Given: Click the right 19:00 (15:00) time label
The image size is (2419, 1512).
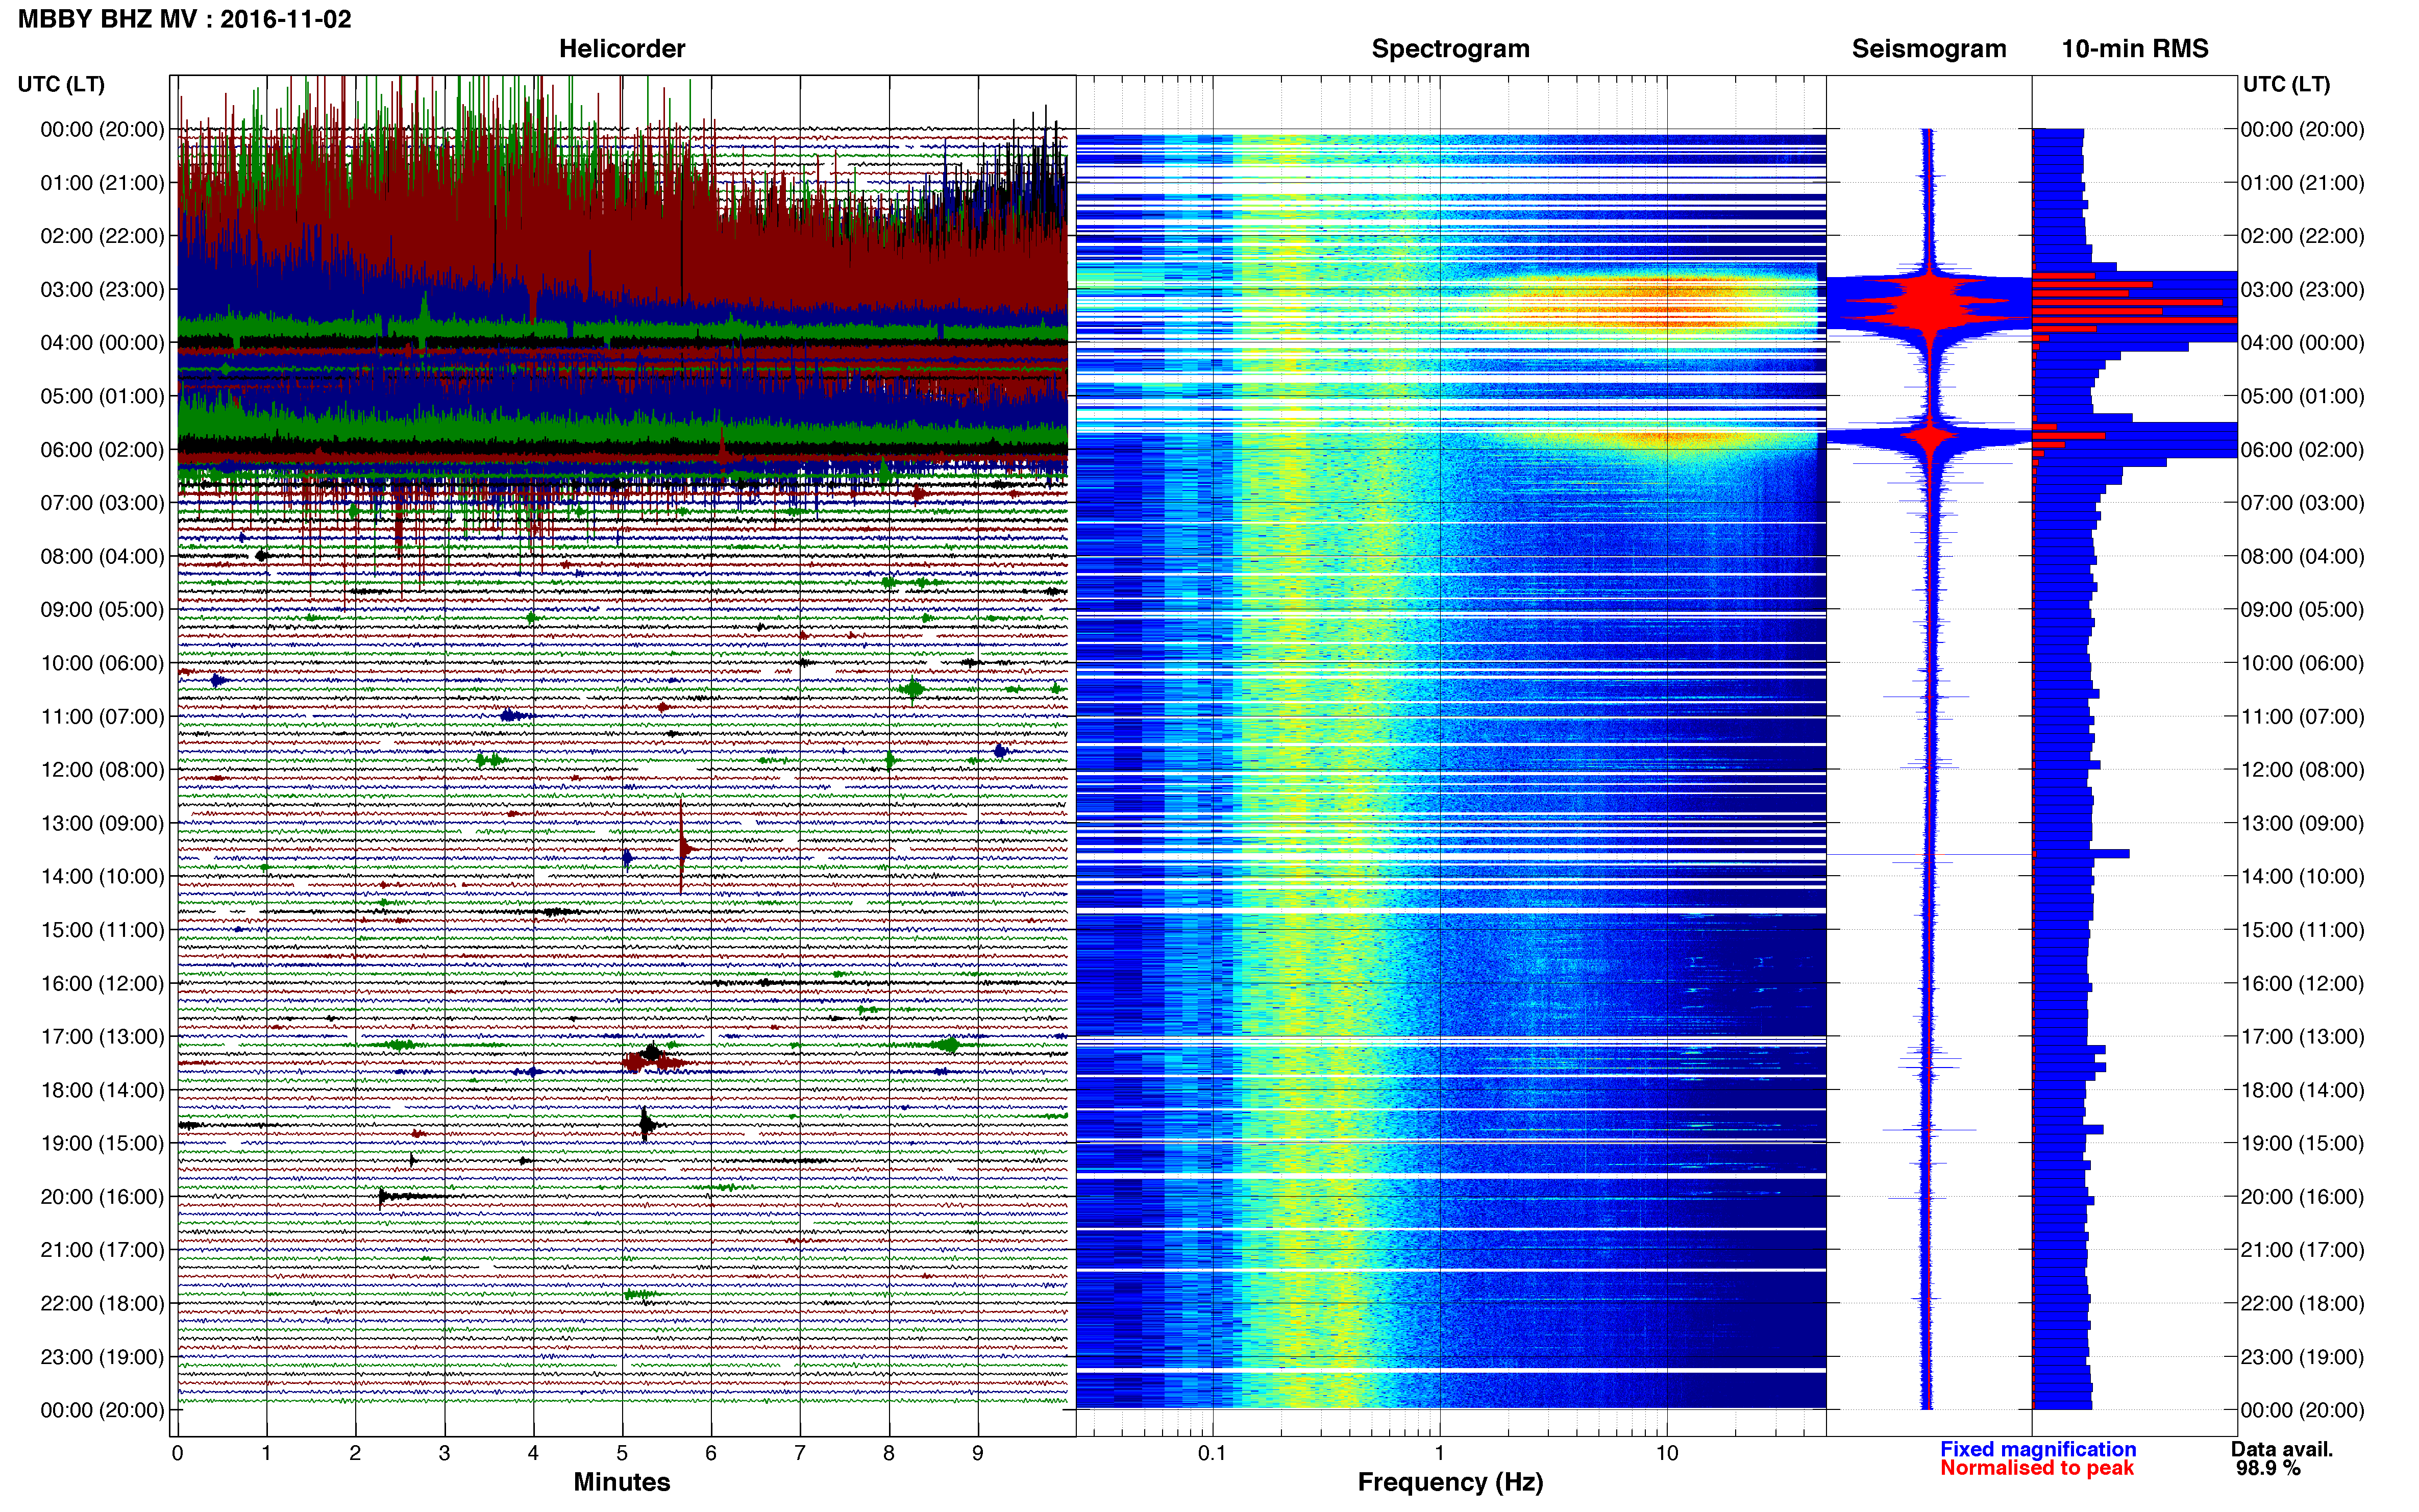Looking at the screenshot, I should click(x=2302, y=1144).
